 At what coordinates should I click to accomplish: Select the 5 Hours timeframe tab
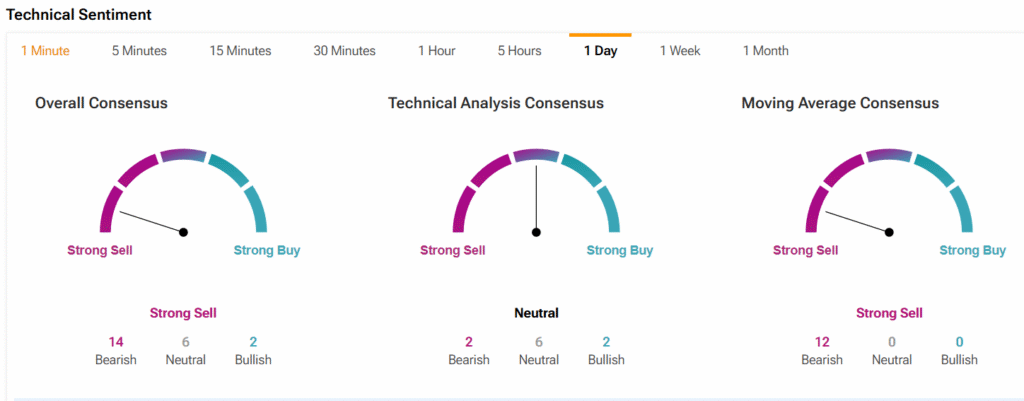click(521, 51)
